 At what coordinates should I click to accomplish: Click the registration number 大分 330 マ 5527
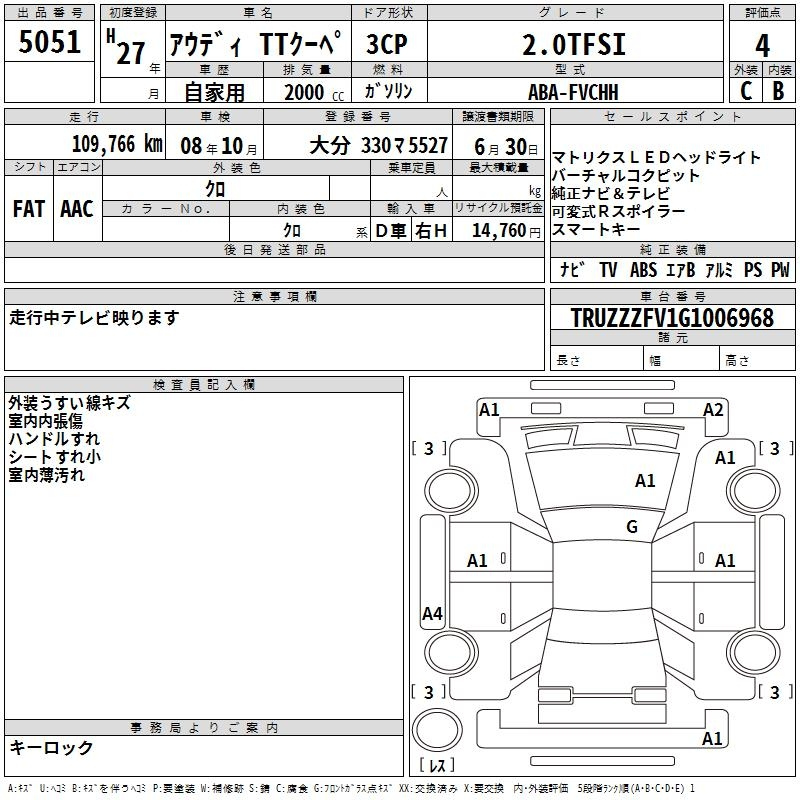tap(379, 145)
